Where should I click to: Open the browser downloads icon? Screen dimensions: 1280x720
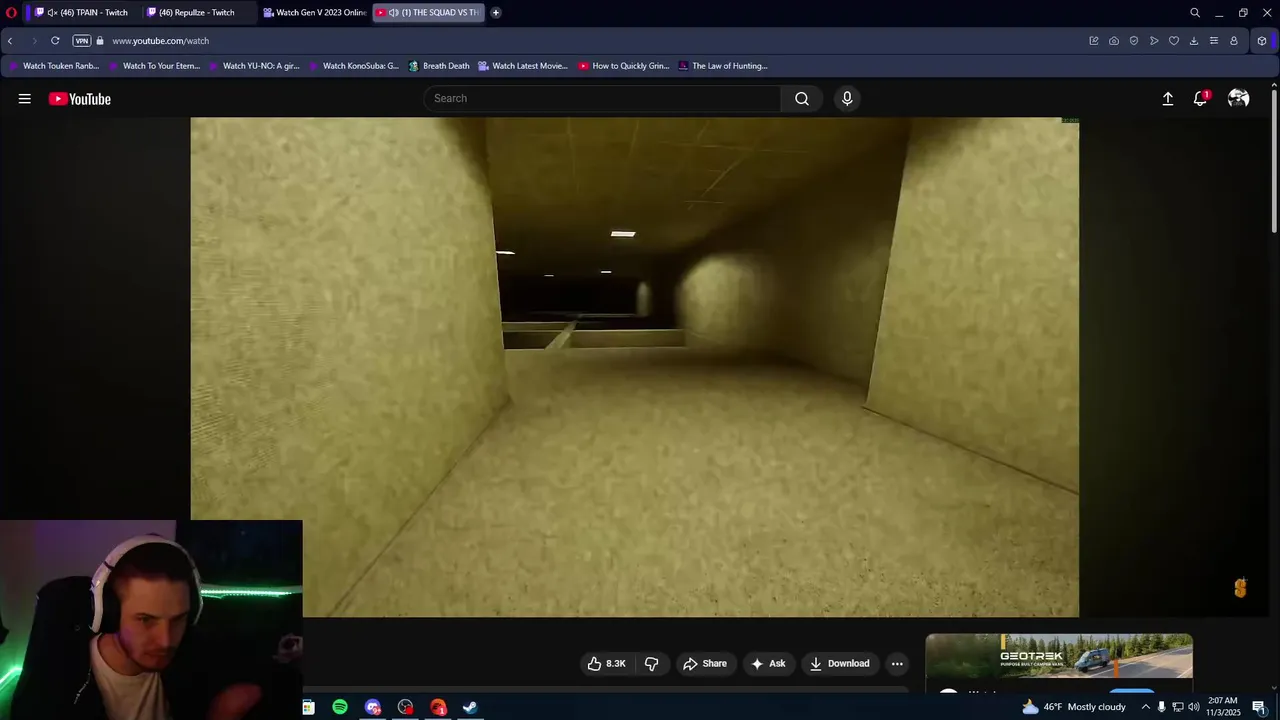point(1194,41)
